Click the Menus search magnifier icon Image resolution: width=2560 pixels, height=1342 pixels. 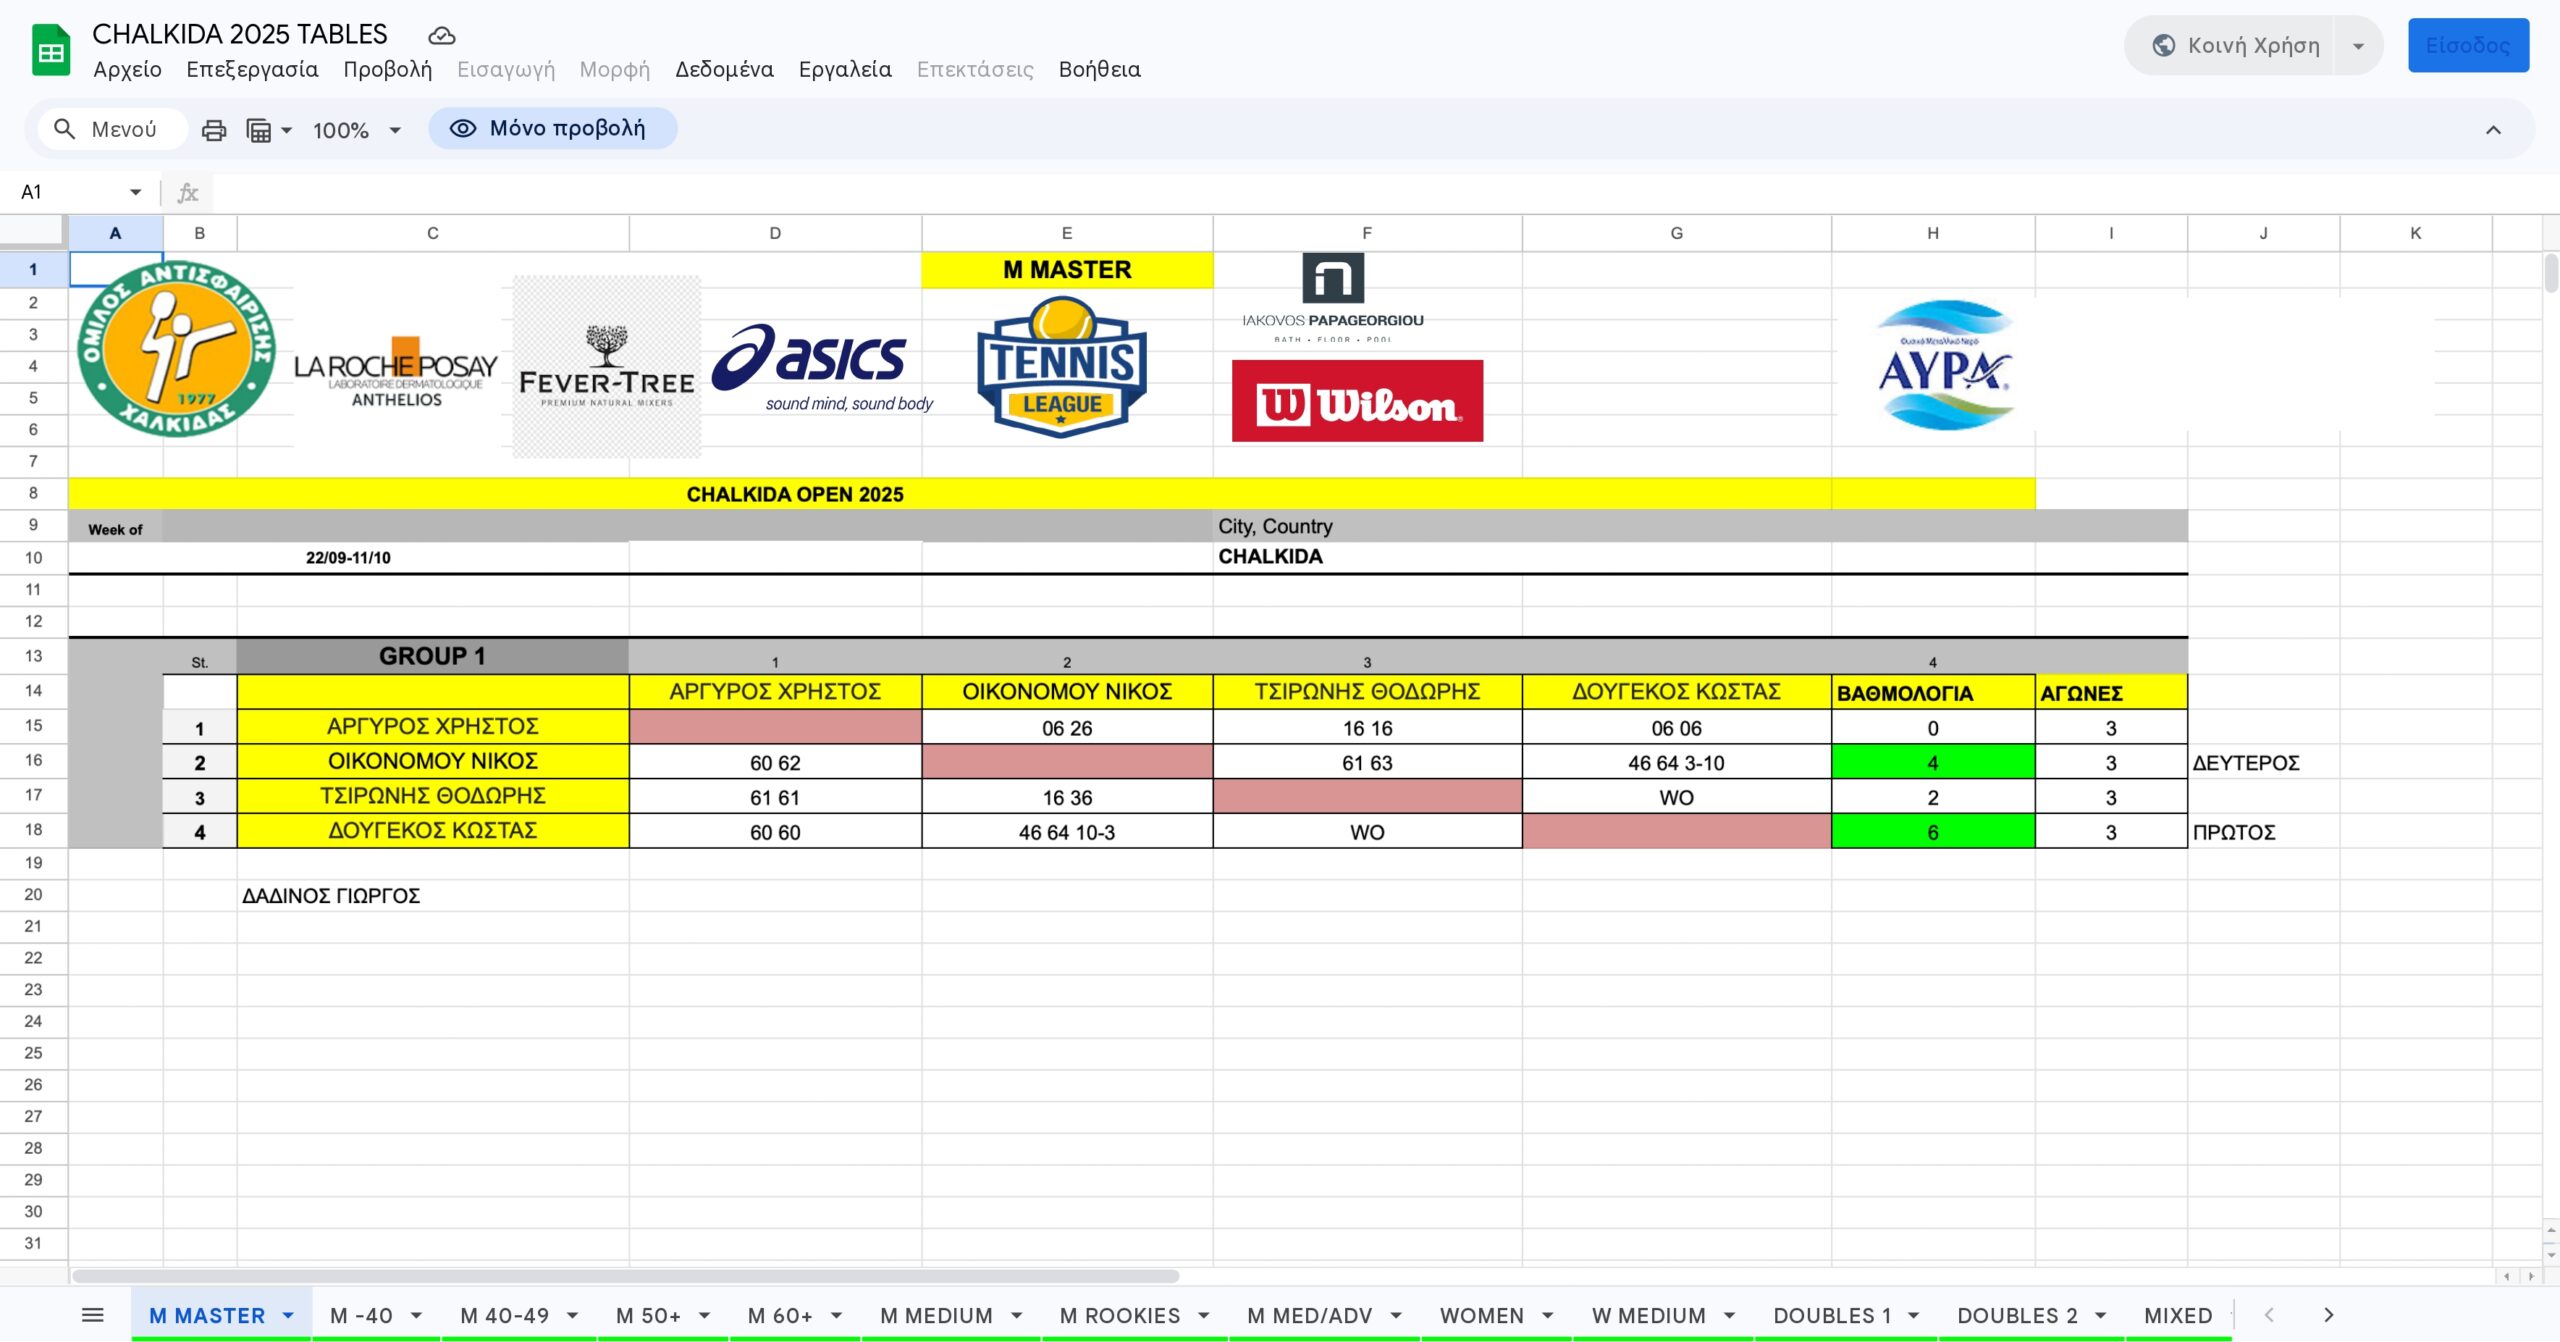click(64, 129)
